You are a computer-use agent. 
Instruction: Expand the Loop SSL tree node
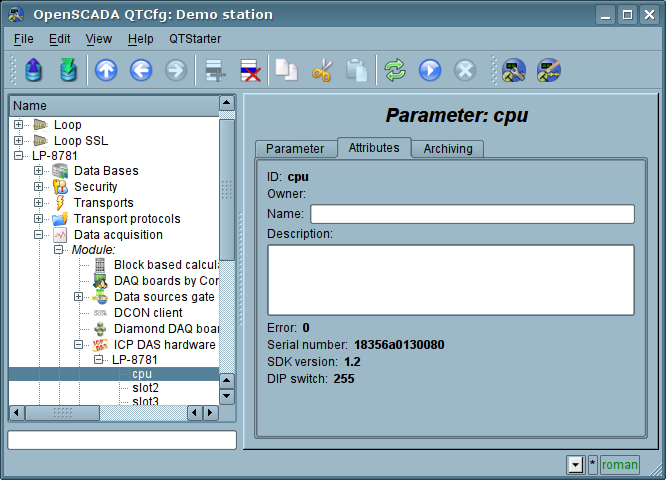click(x=19, y=141)
